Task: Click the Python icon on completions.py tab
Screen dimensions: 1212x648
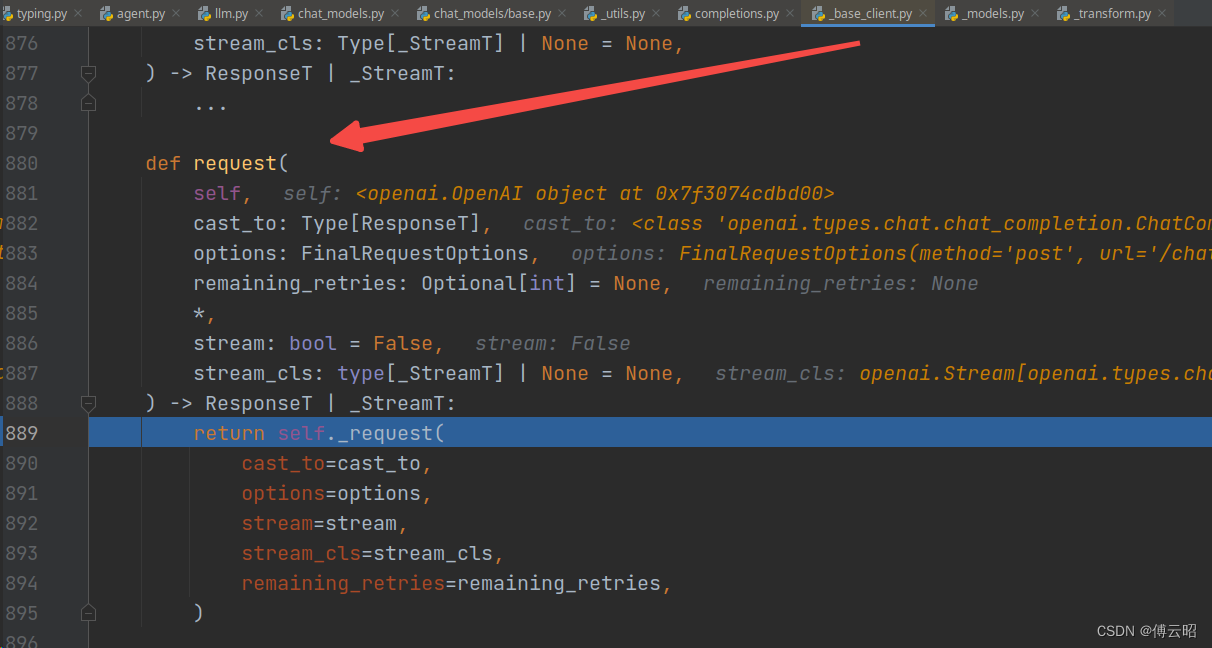Action: 684,14
